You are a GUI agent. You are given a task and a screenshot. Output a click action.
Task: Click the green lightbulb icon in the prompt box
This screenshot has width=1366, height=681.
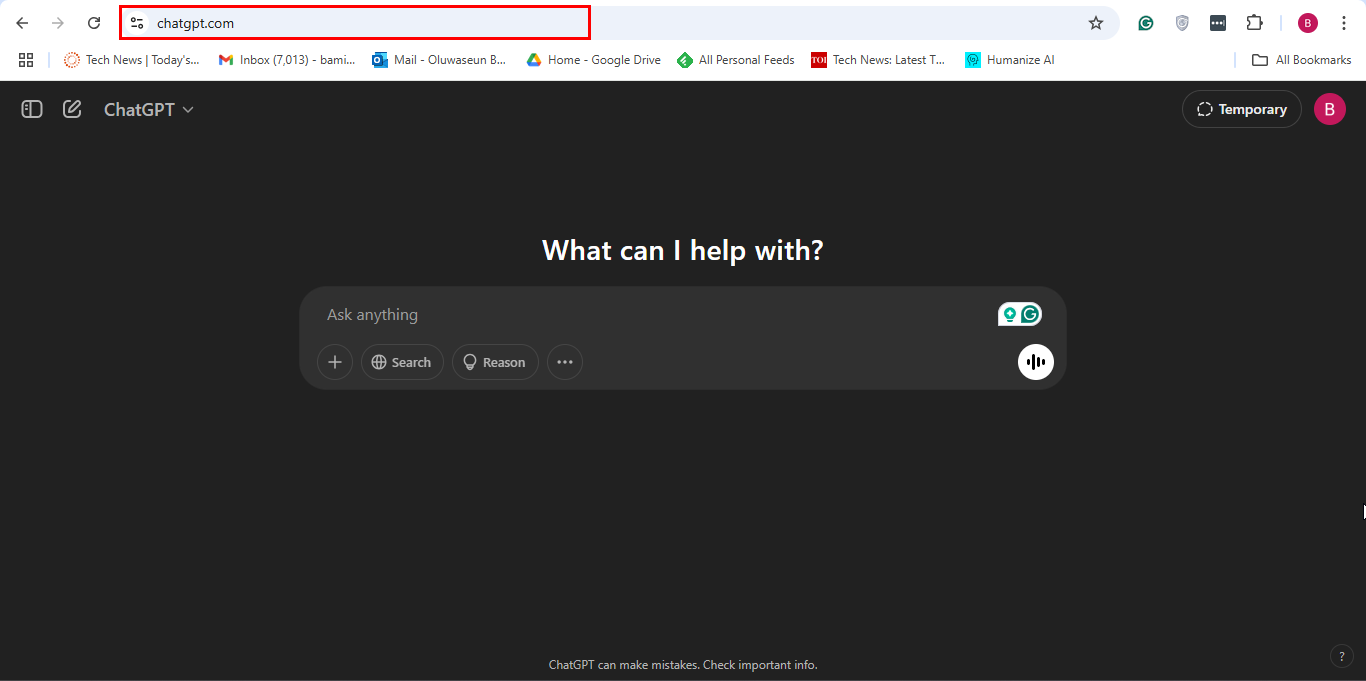click(x=1010, y=315)
